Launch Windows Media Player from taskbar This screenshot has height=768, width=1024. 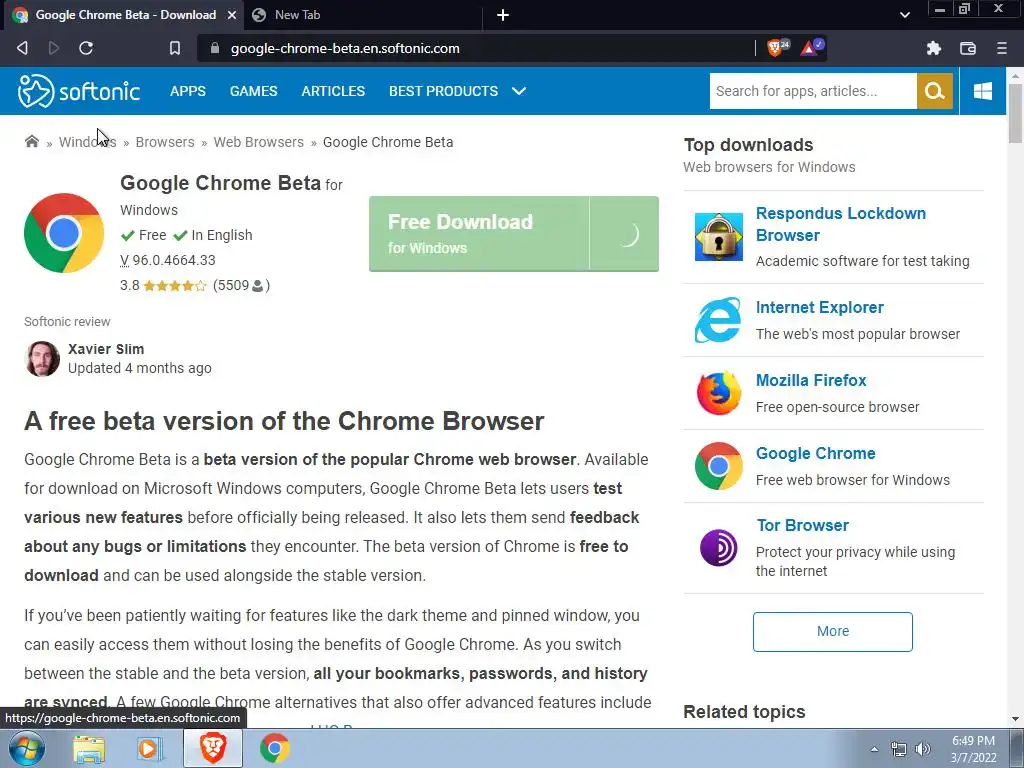[150, 748]
